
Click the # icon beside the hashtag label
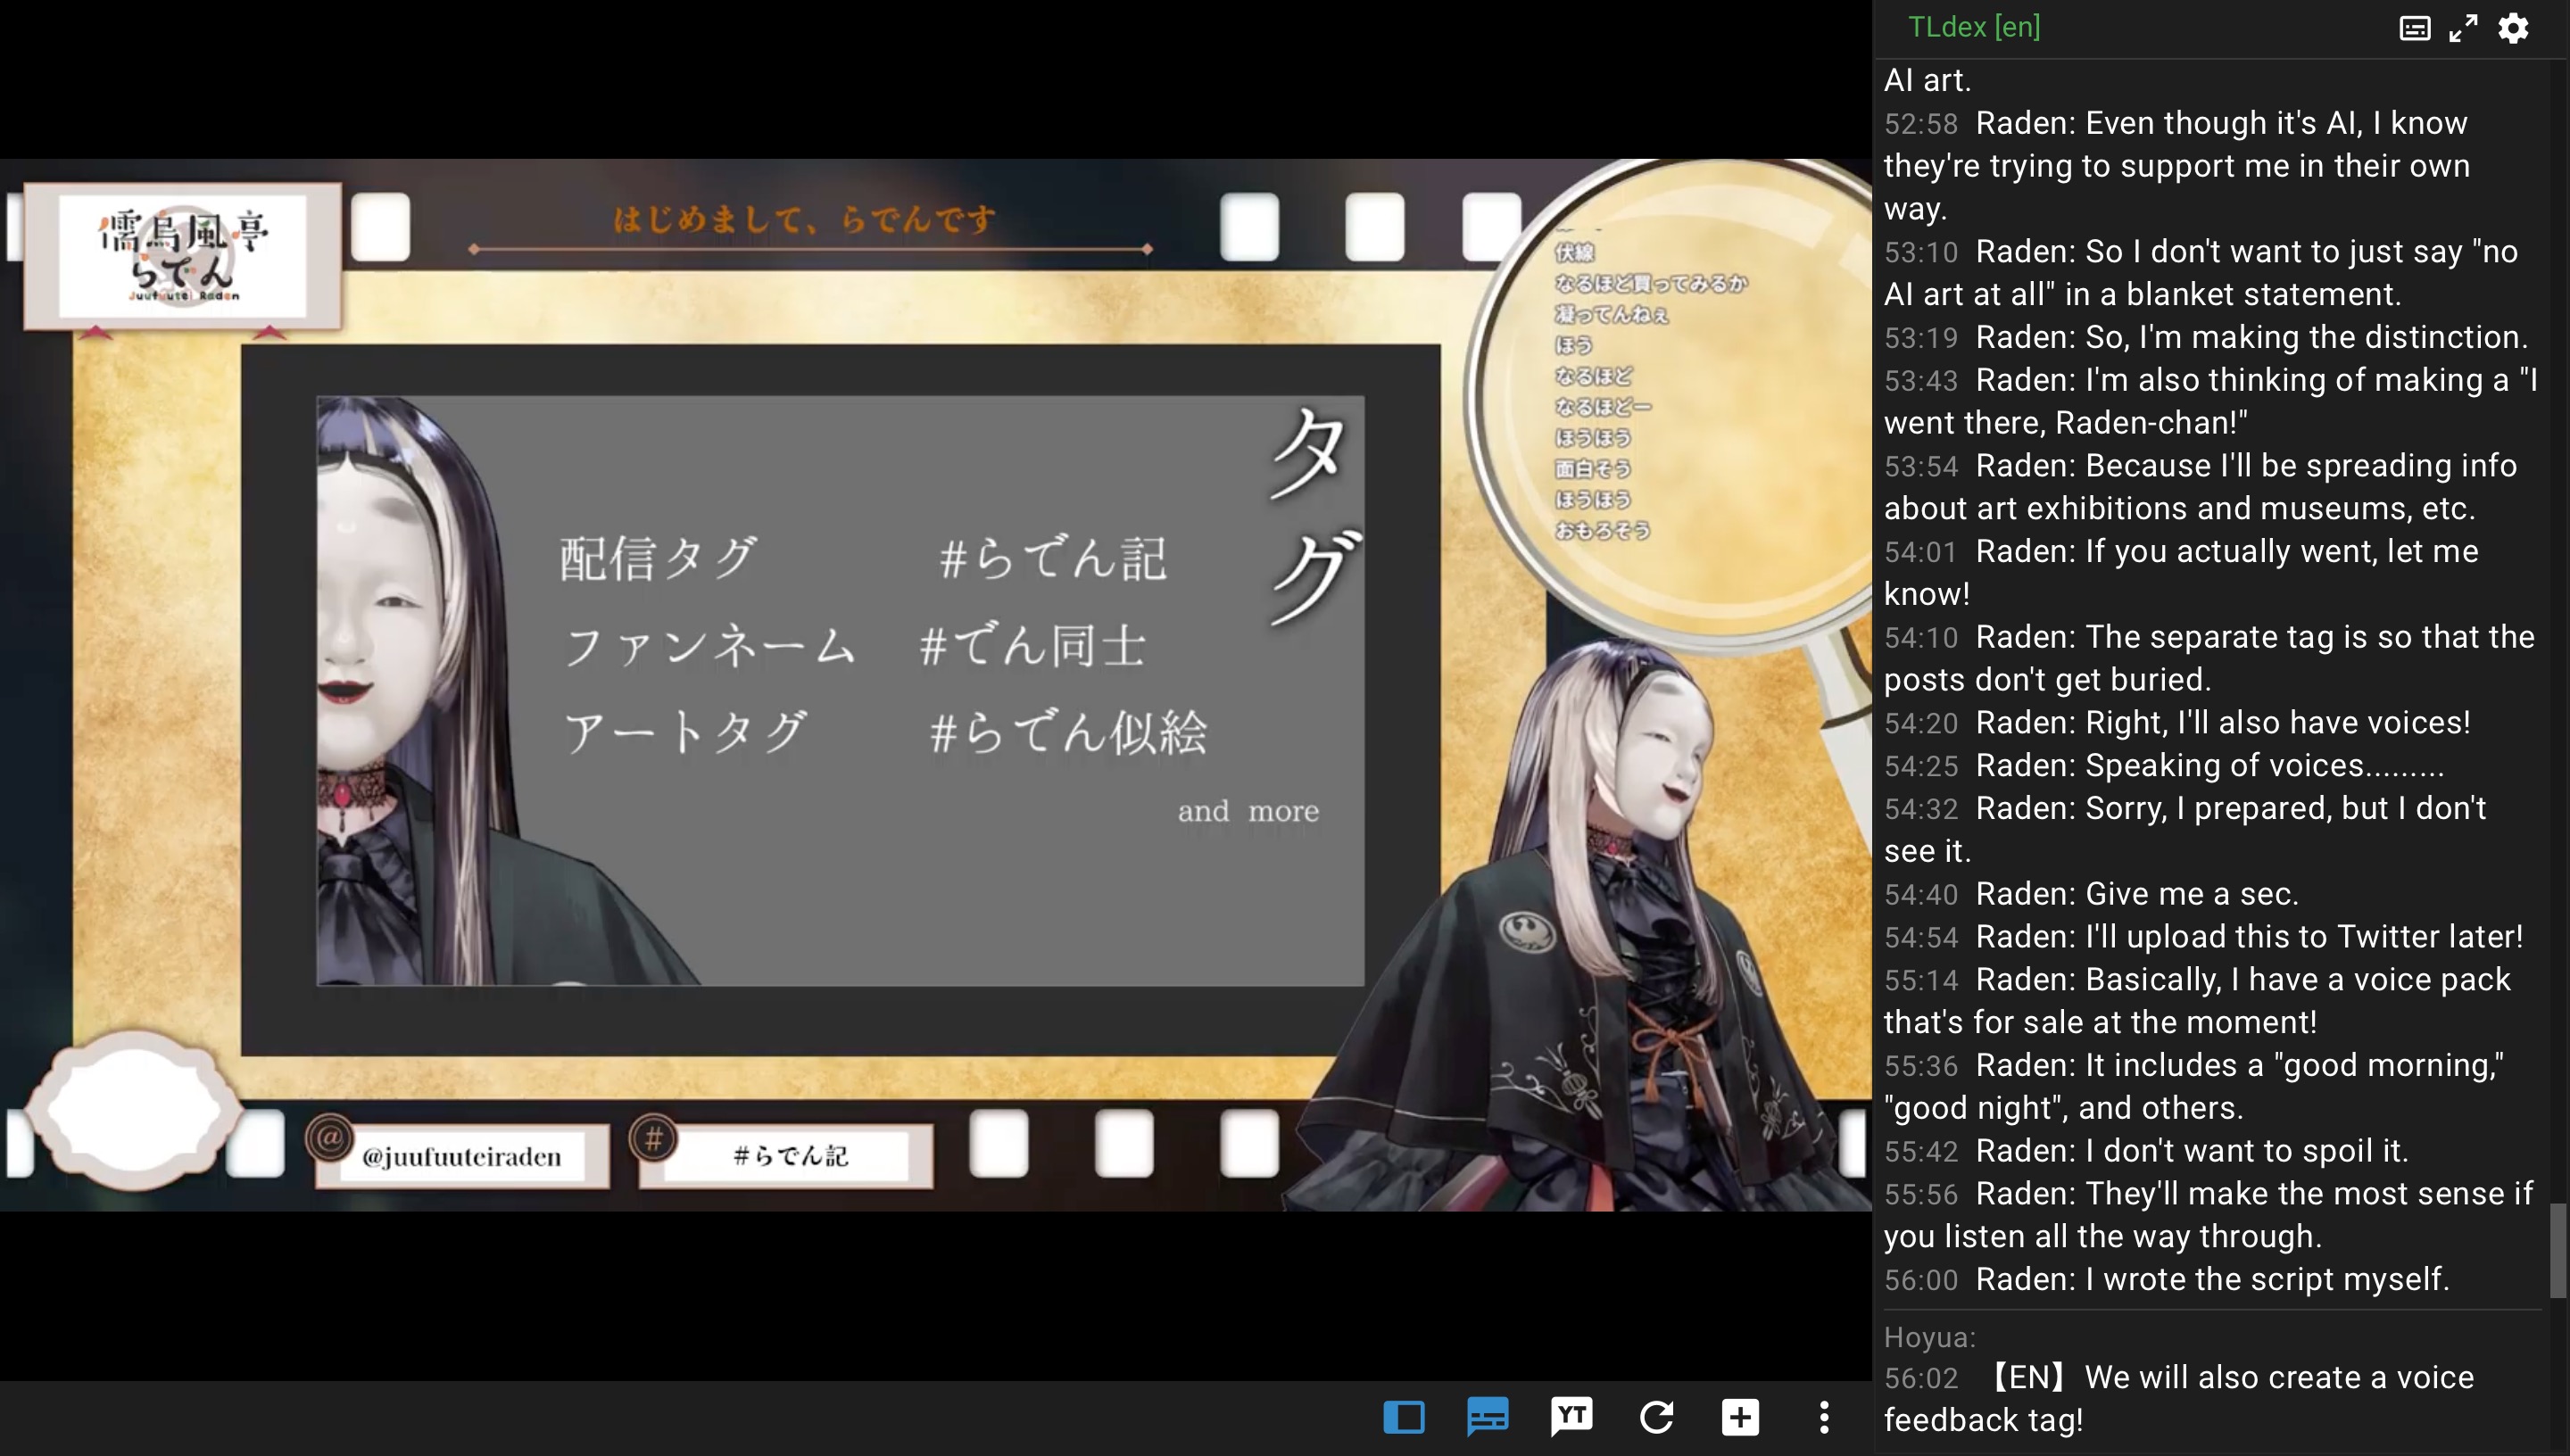point(654,1138)
